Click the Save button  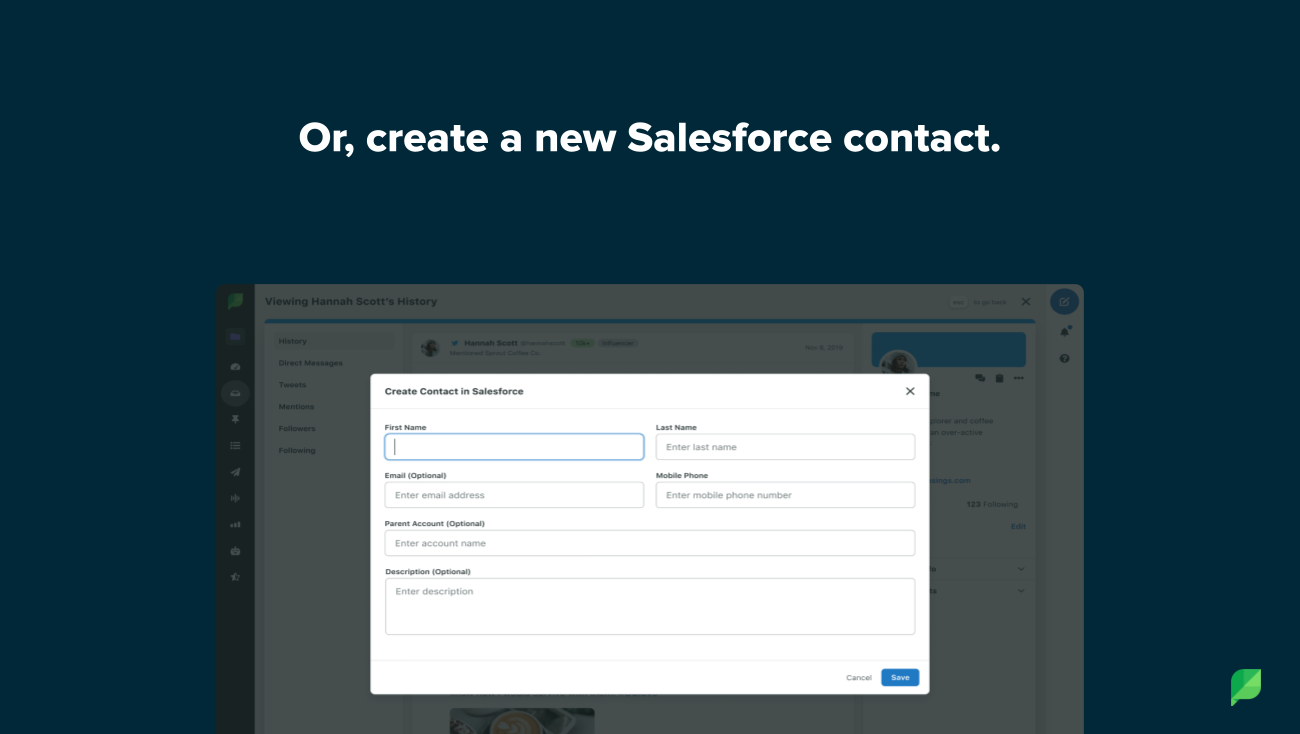[899, 677]
